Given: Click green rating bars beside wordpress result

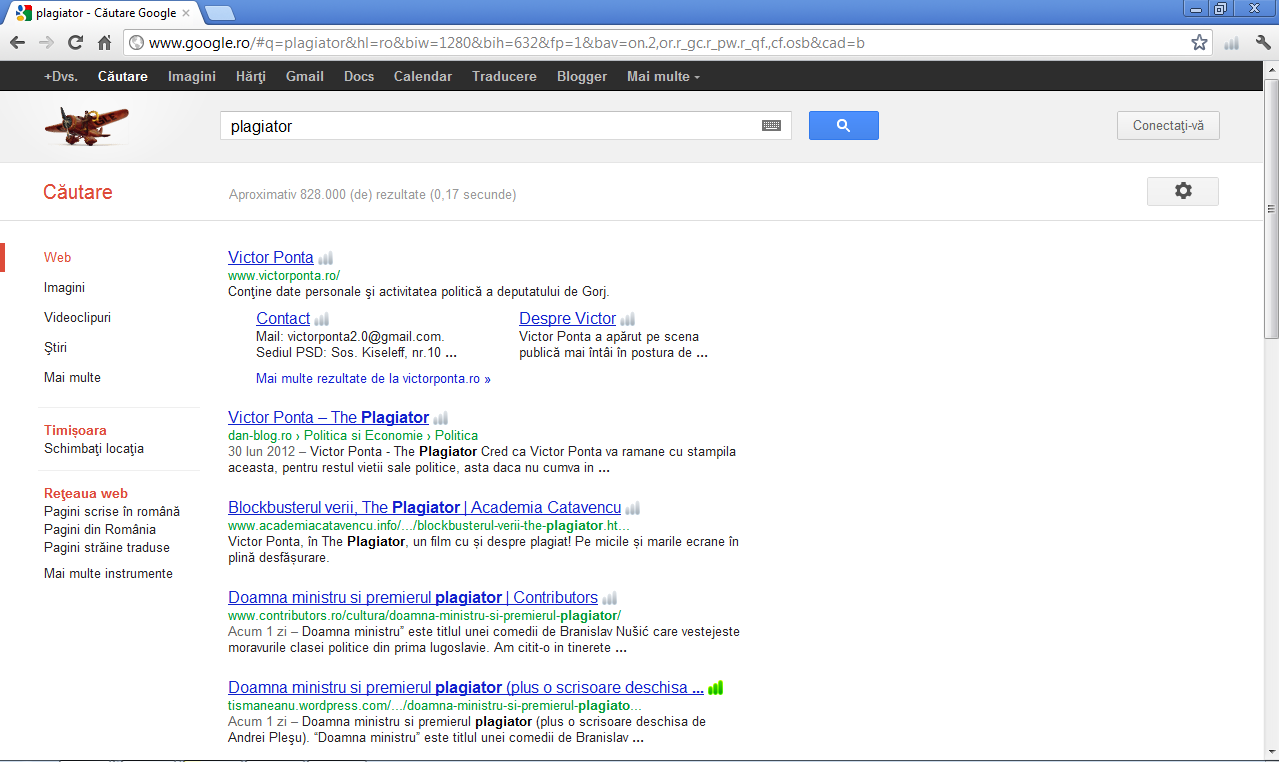Looking at the screenshot, I should point(715,688).
